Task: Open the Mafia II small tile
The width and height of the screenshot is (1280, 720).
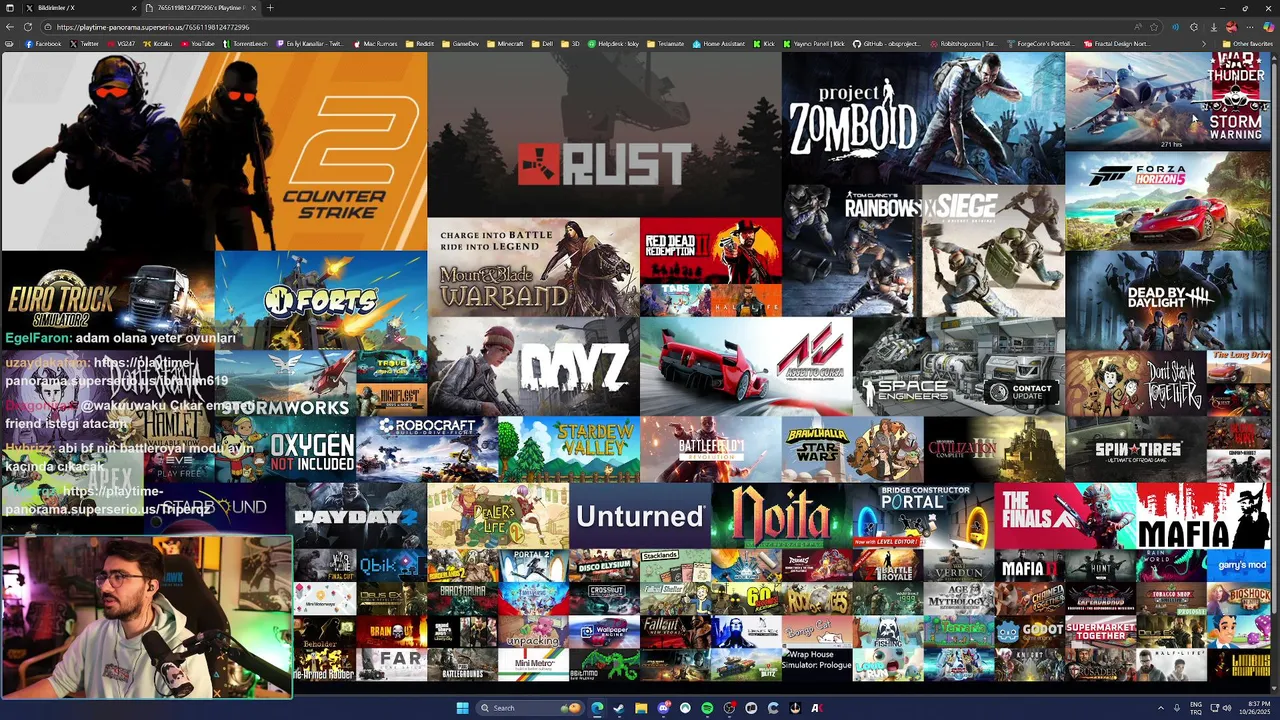Action: pyautogui.click(x=1030, y=565)
